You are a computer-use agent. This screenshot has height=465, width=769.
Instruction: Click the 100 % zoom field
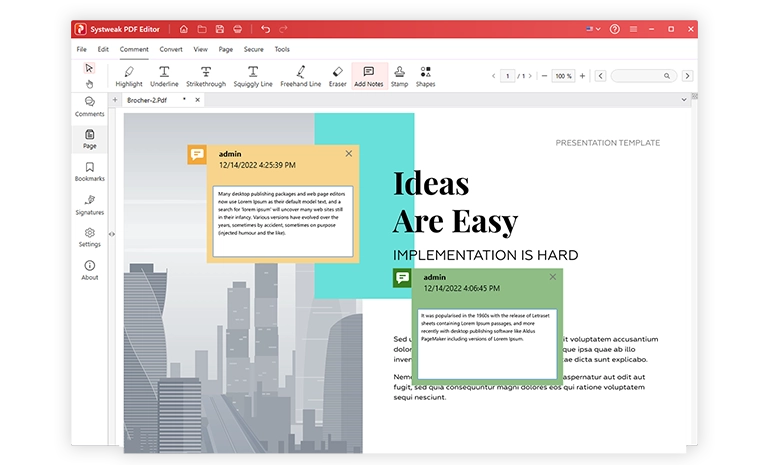[563, 76]
